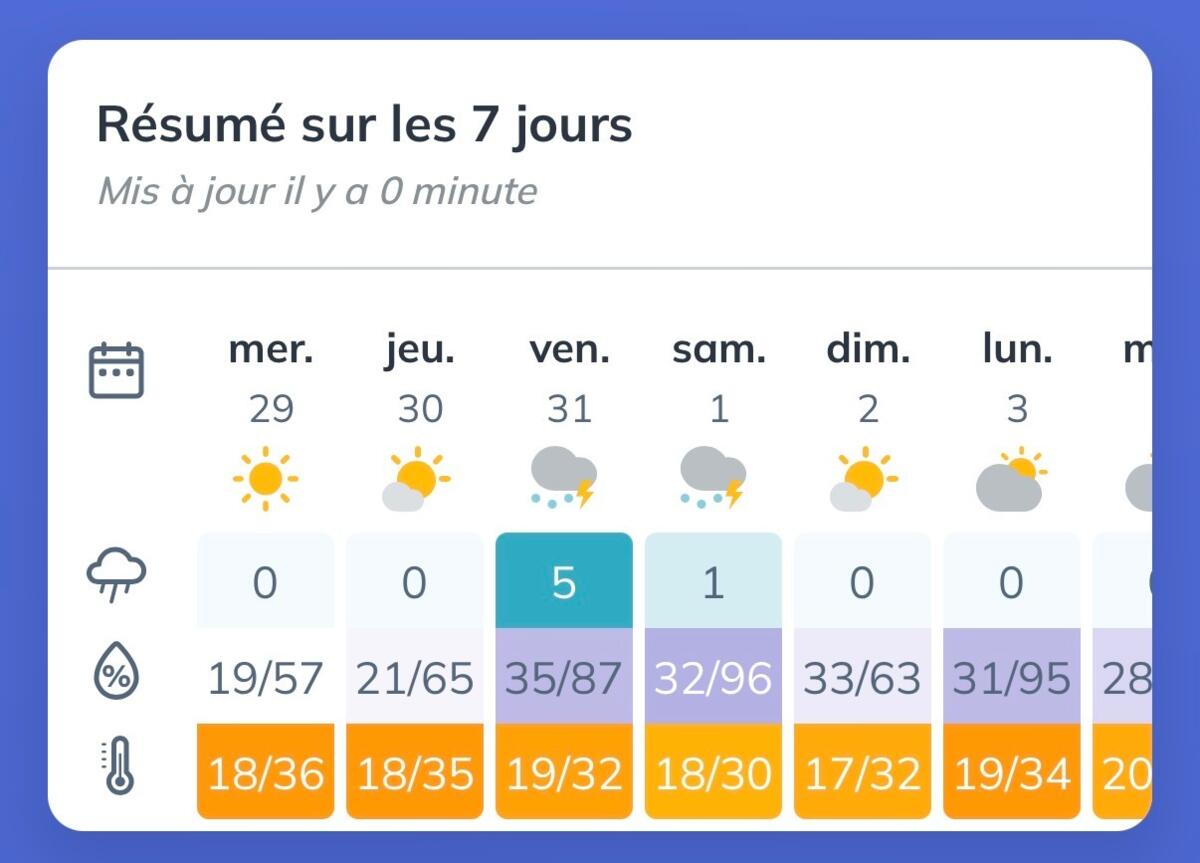Viewport: 1200px width, 863px height.
Task: Click the sunny weather icon for mer. 29
Action: pyautogui.click(x=265, y=480)
